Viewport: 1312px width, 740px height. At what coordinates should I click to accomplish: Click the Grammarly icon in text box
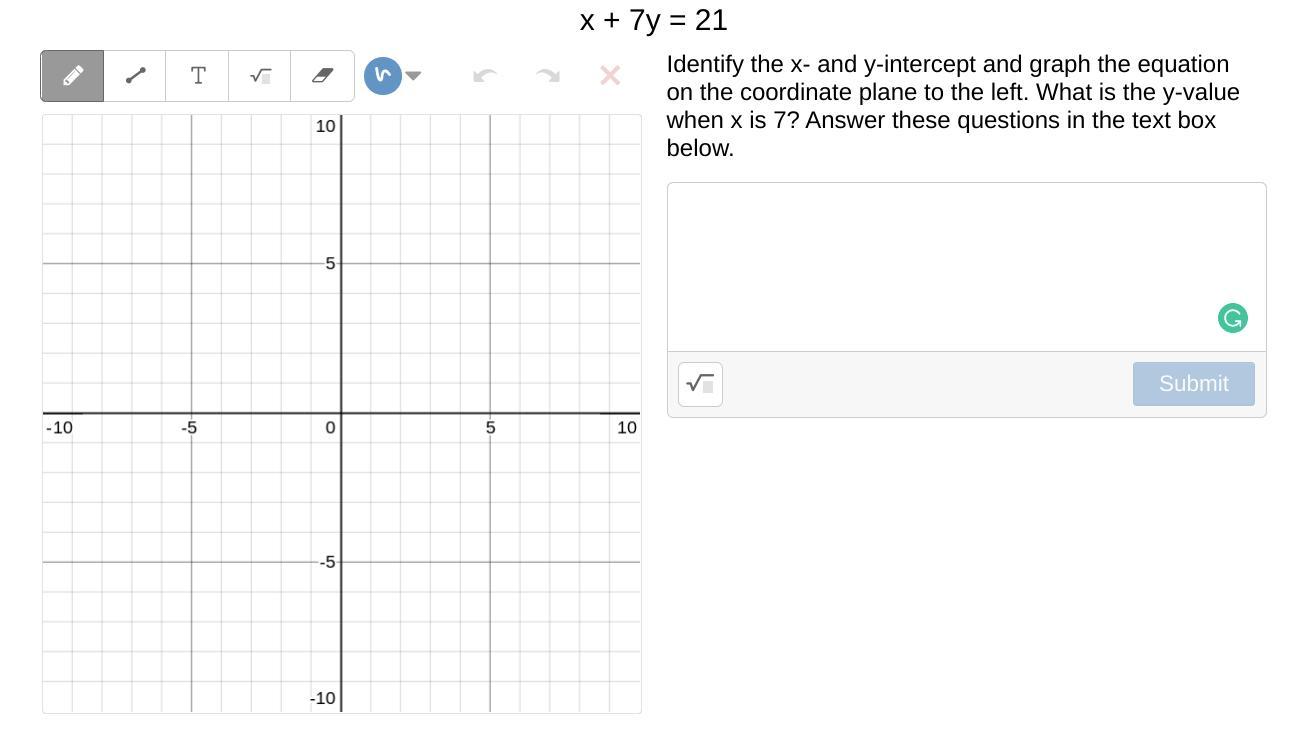pos(1232,318)
